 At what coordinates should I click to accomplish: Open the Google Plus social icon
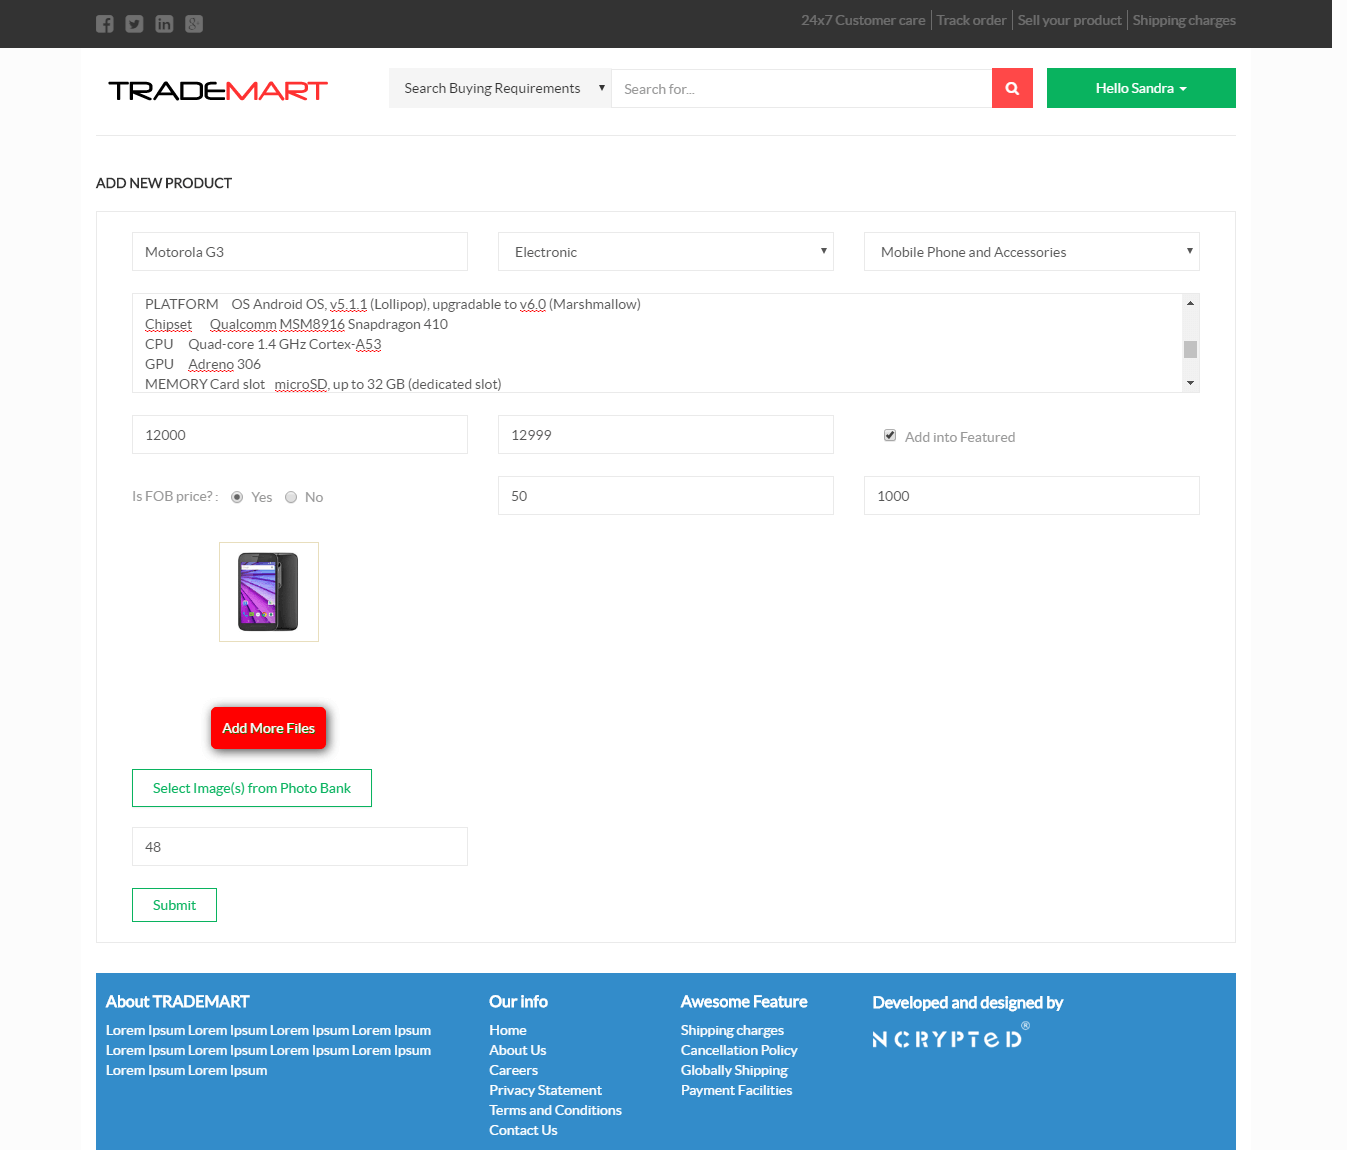[194, 24]
